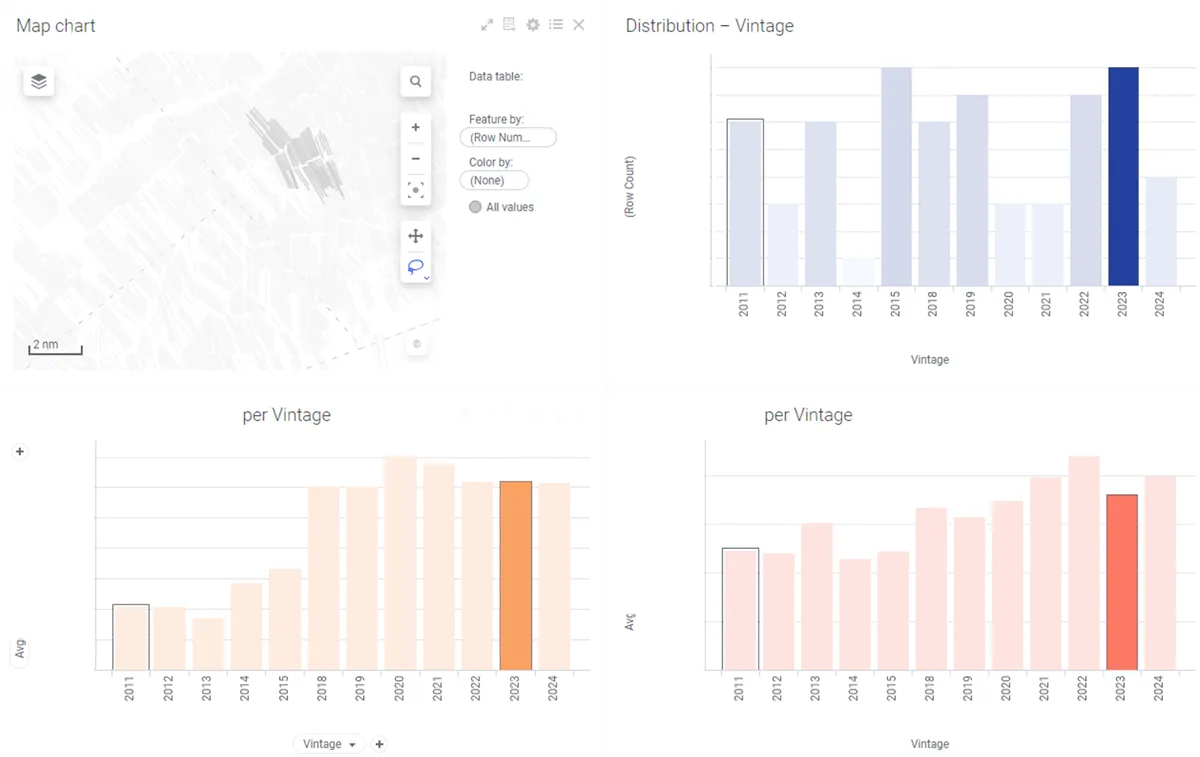This screenshot has height=757, width=1200.
Task: Toggle the Map chart legend list icon
Action: tap(556, 25)
